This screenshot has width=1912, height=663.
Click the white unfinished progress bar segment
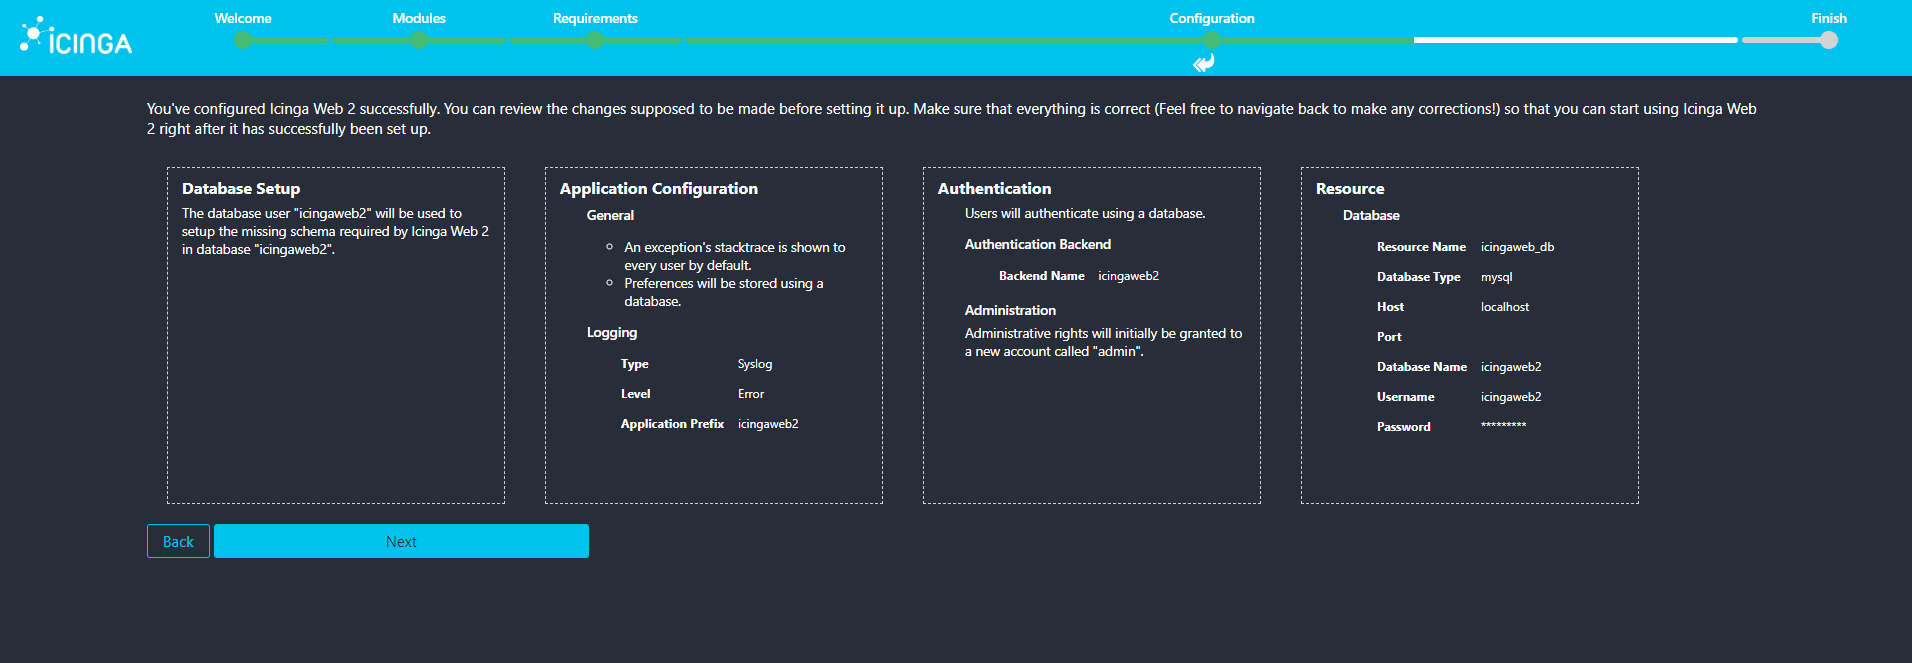click(x=1575, y=40)
